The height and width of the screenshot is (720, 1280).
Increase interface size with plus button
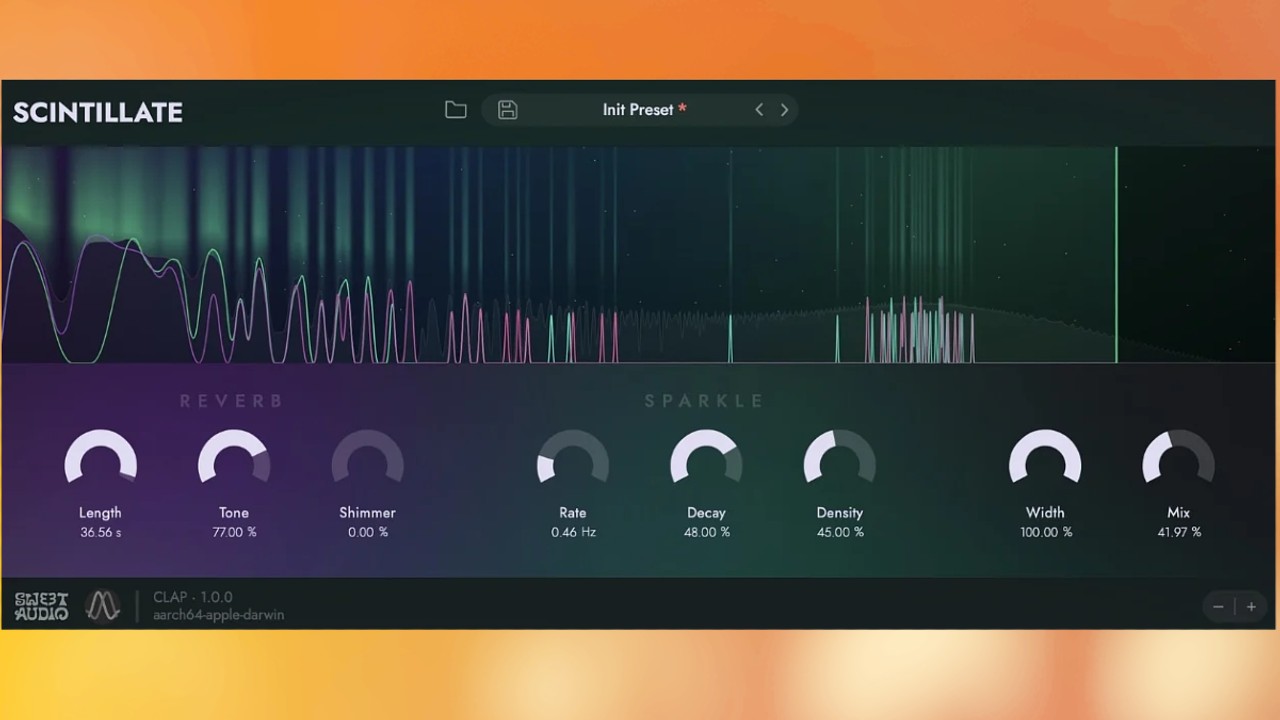[x=1251, y=606]
